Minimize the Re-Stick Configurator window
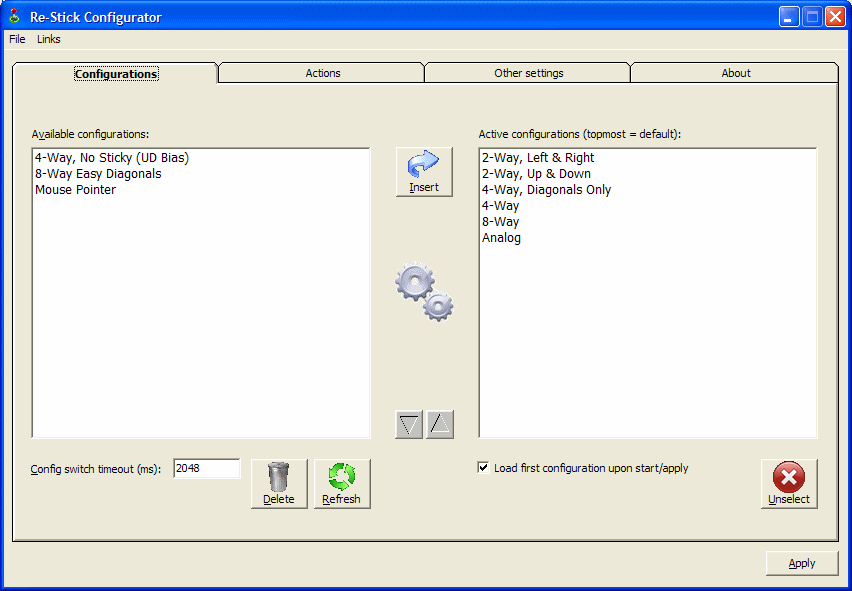Screen dimensions: 852x591 pos(789,17)
